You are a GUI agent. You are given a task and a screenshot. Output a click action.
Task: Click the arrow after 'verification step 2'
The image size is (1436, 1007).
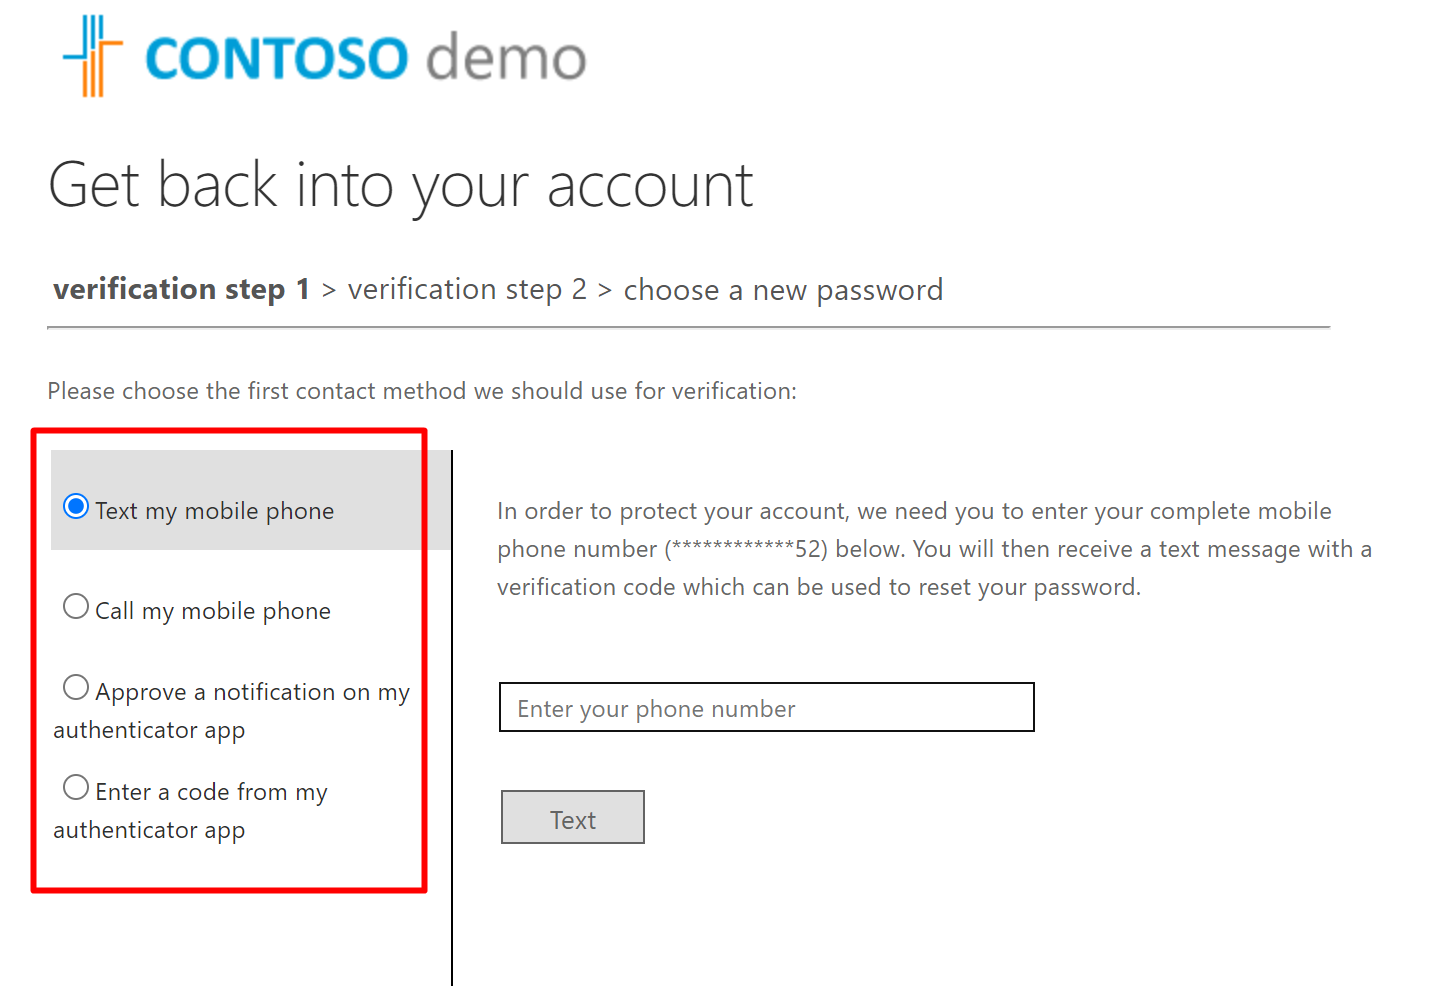605,291
